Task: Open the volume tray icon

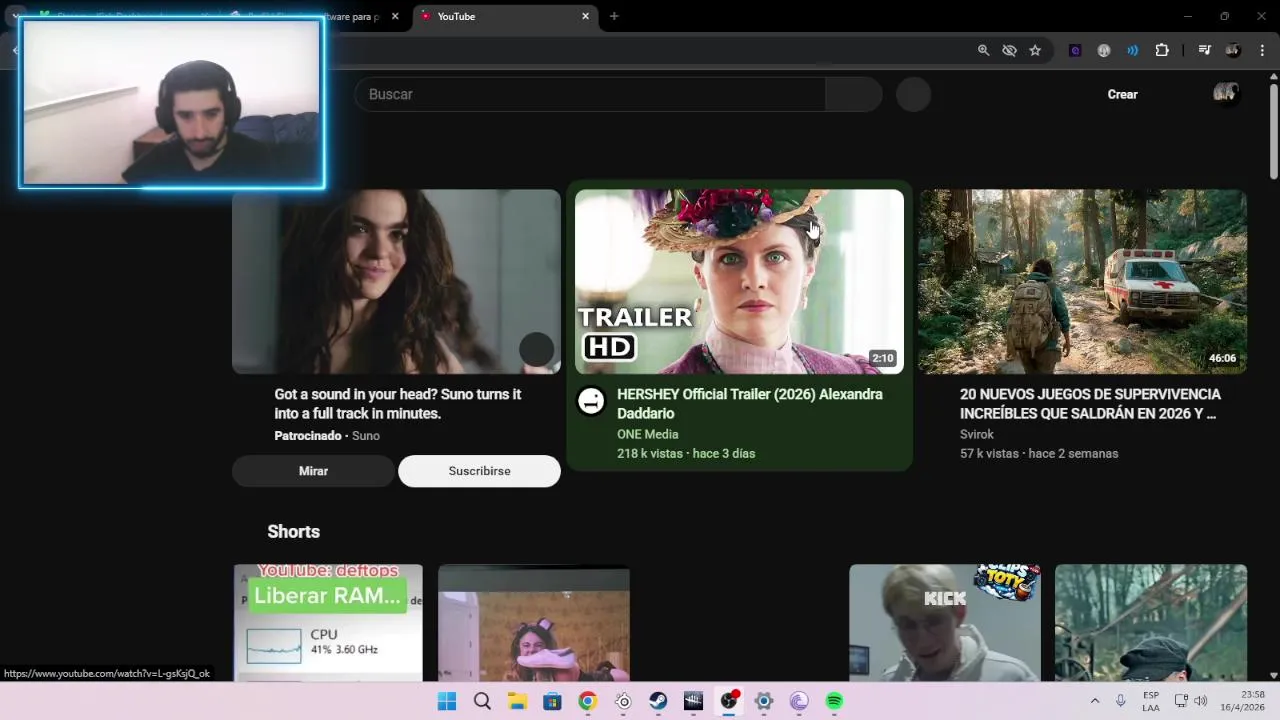Action: [x=1201, y=701]
